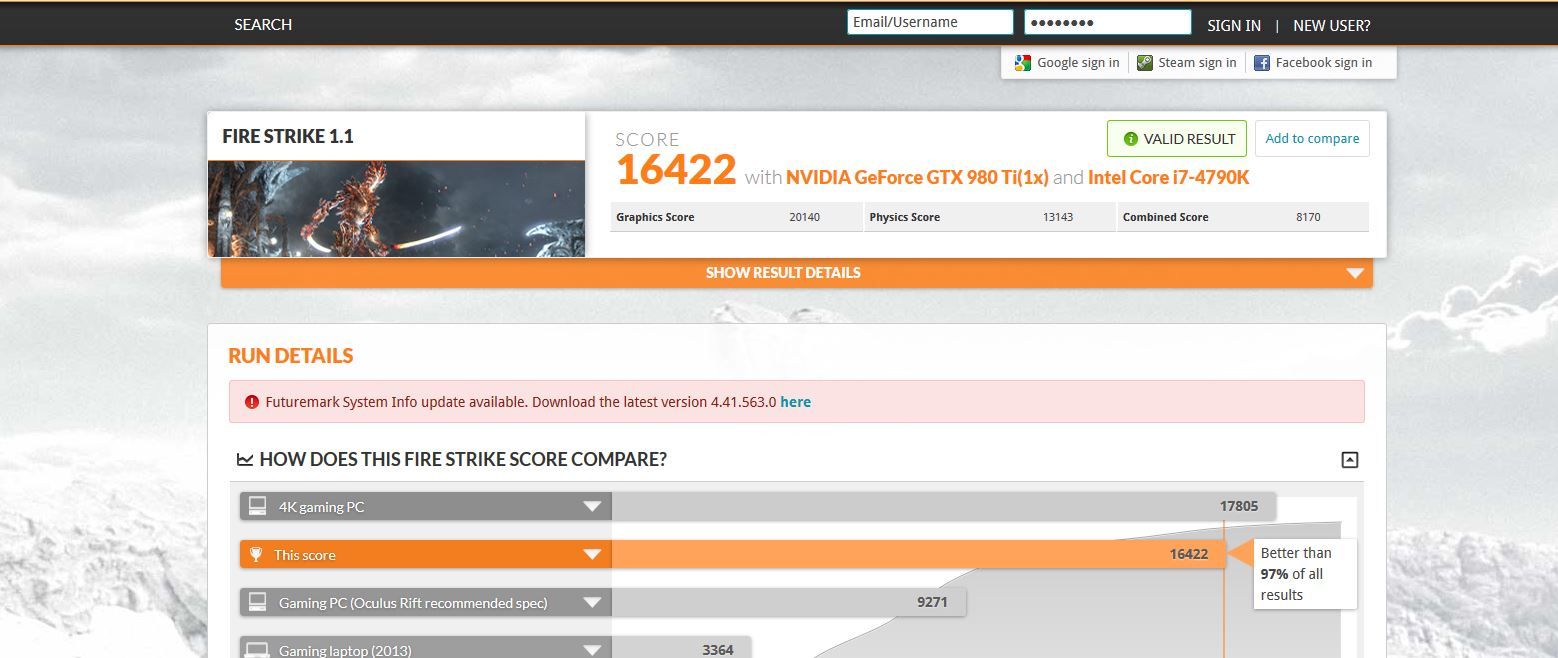Click the Valid Result button
Viewport: 1558px width, 658px height.
point(1177,139)
